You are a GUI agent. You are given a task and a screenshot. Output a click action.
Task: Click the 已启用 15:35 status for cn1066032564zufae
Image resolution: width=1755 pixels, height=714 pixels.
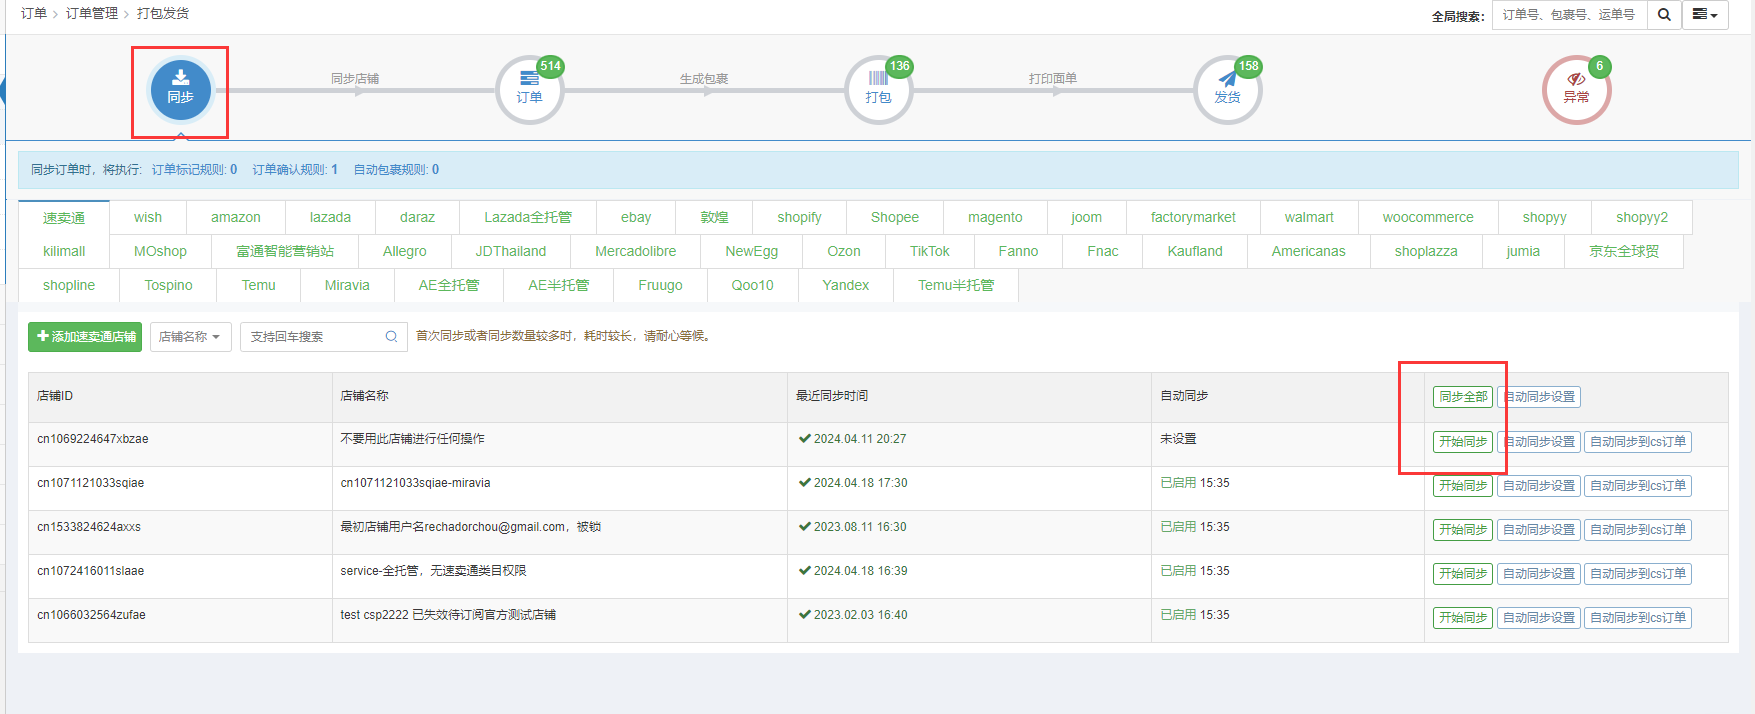[1195, 615]
